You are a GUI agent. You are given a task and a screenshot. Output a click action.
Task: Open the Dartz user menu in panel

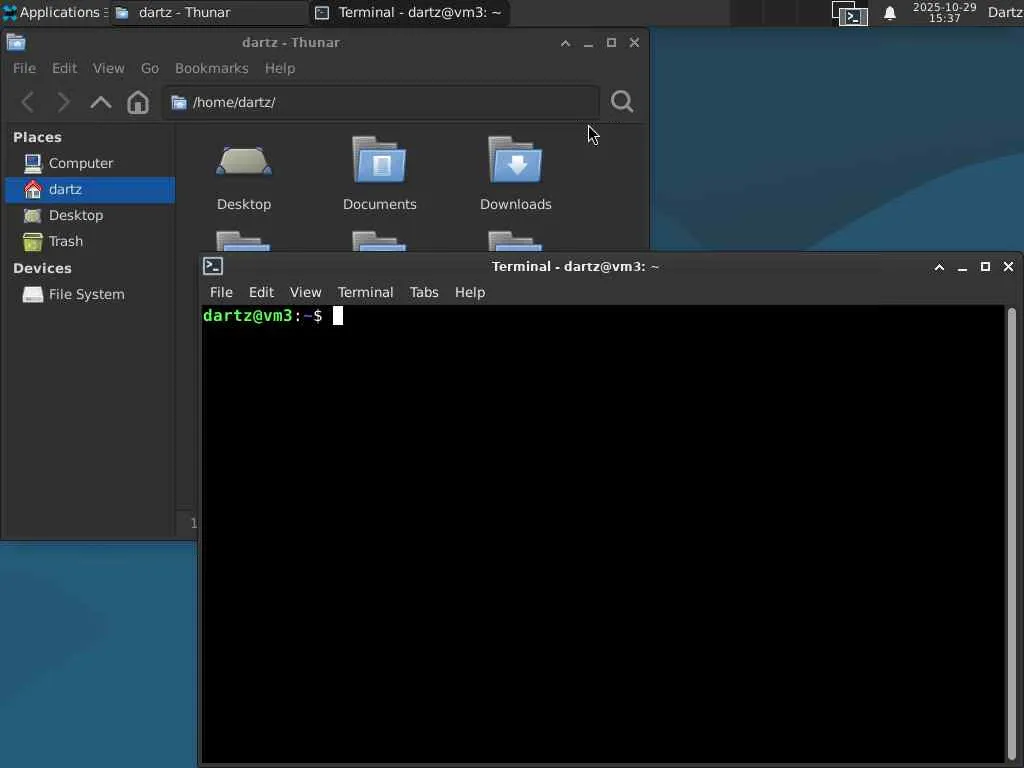[x=1005, y=12]
